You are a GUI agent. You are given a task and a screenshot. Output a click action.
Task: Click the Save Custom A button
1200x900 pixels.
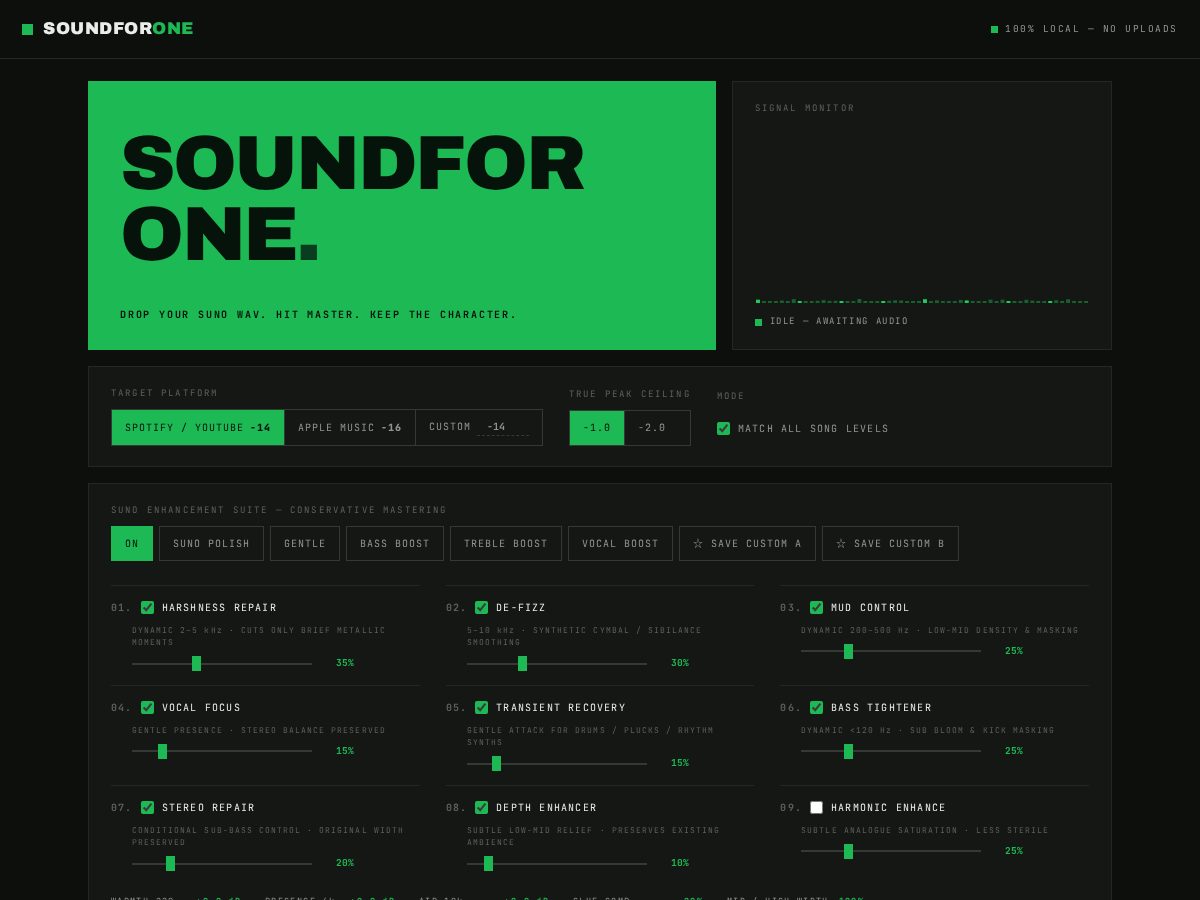(x=747, y=543)
